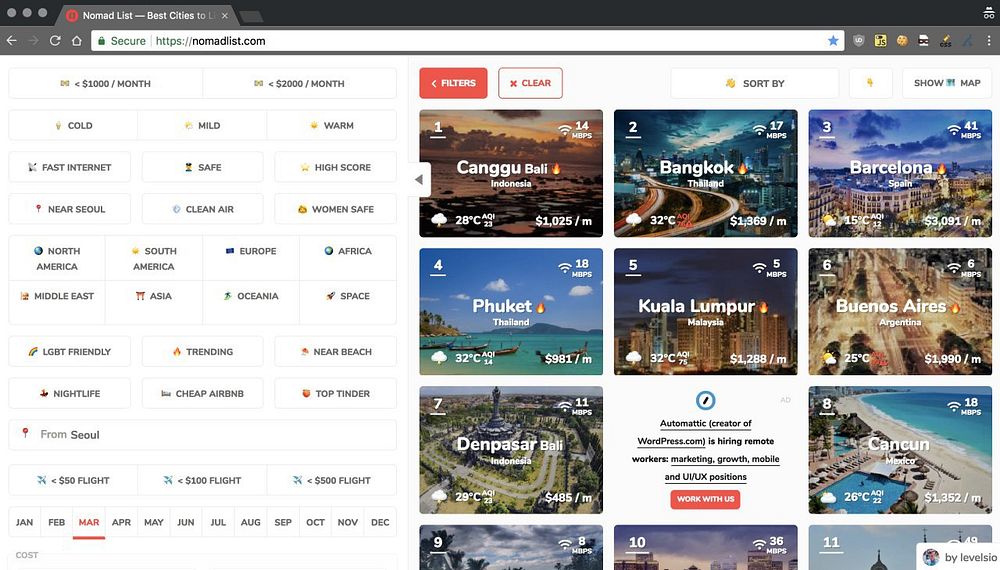
Task: Open the Automattic hiring ad link
Action: pyautogui.click(x=705, y=449)
